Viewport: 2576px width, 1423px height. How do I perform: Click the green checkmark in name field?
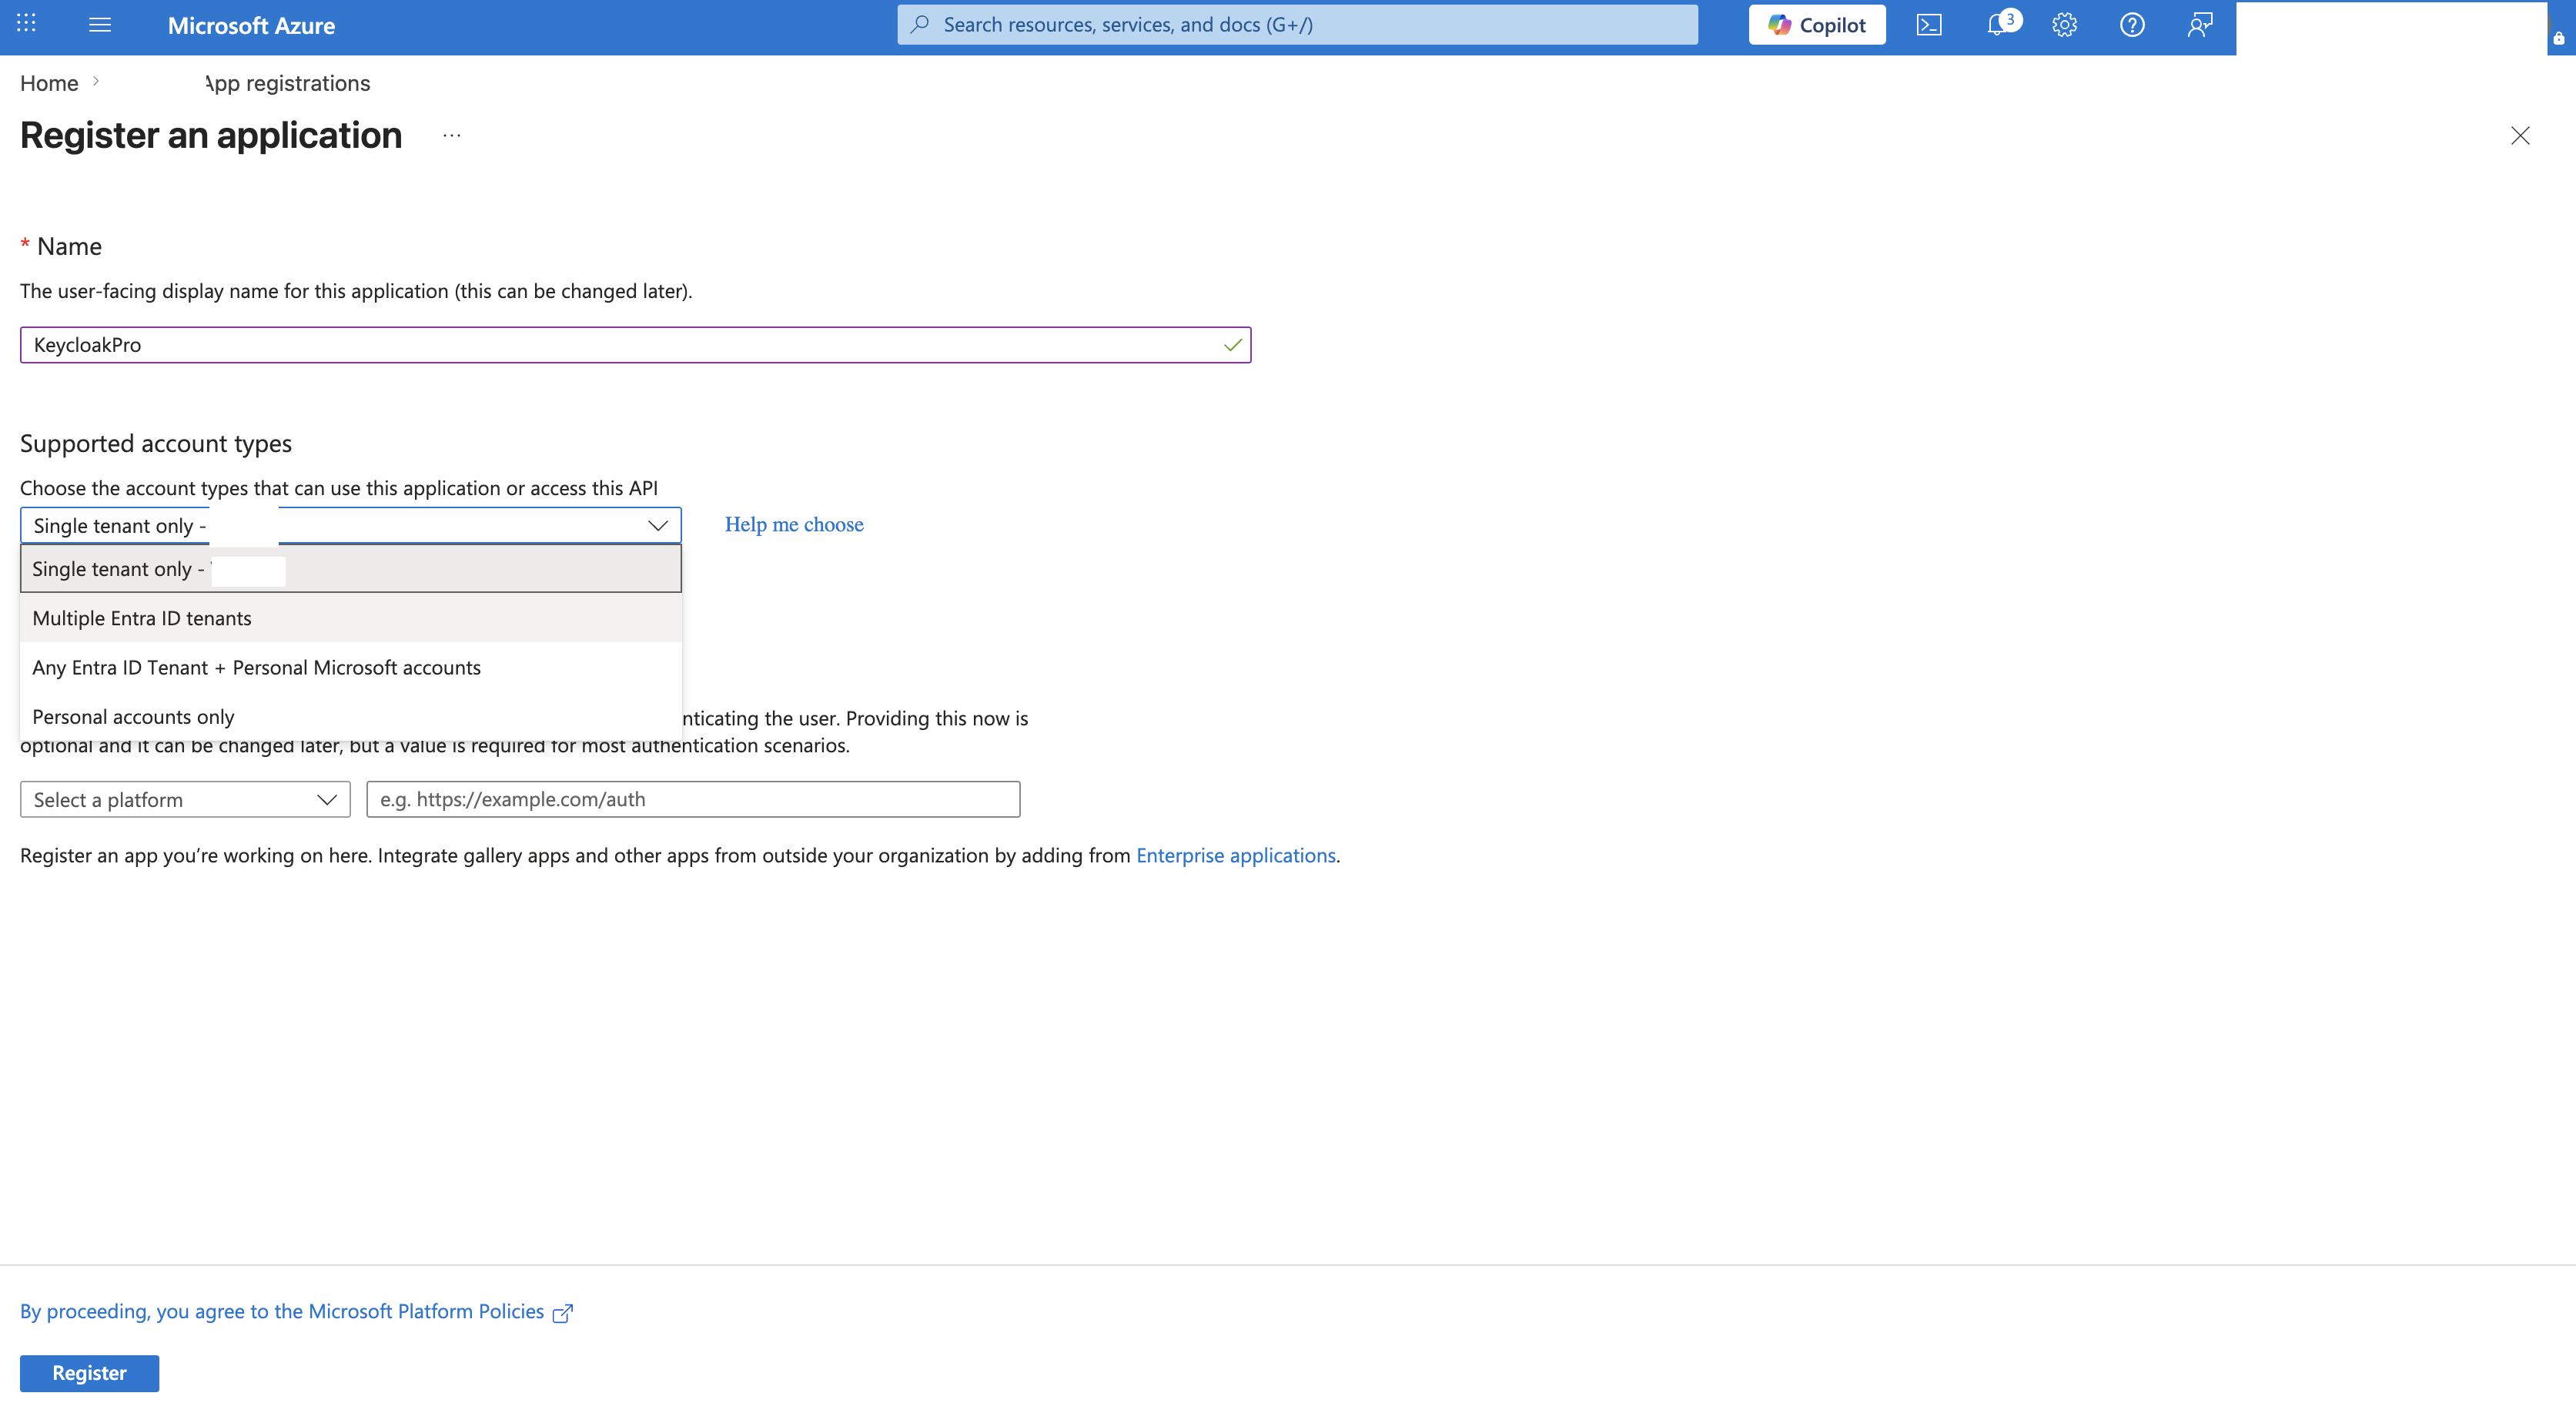pos(1233,345)
